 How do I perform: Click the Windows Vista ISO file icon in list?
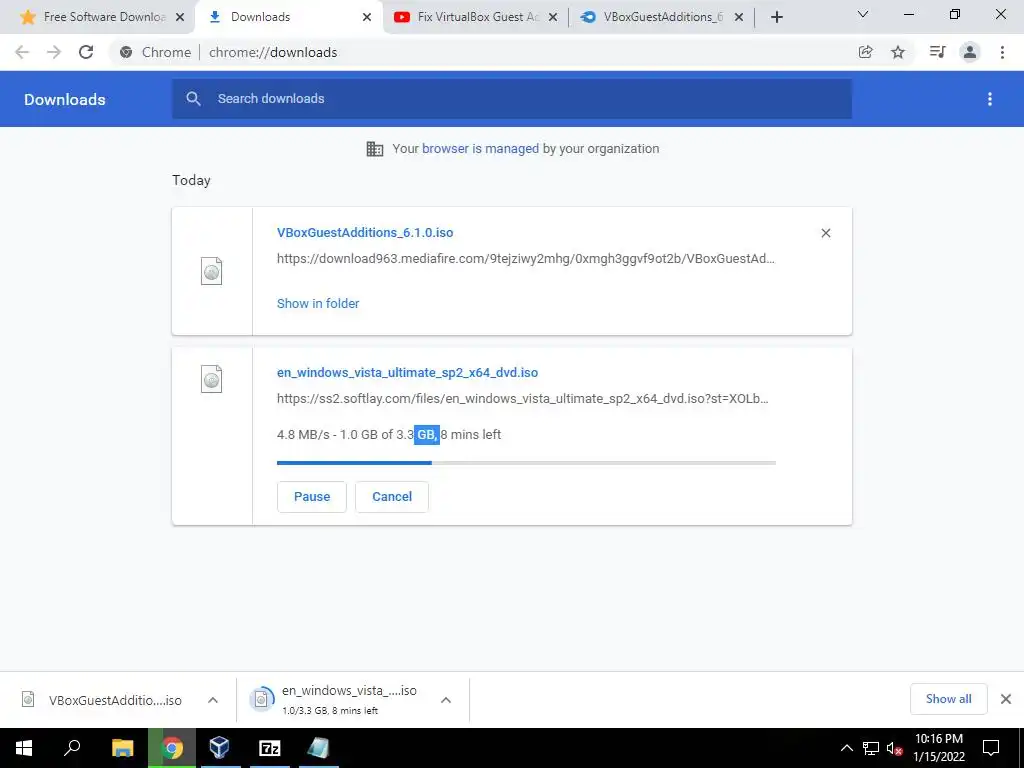click(212, 379)
